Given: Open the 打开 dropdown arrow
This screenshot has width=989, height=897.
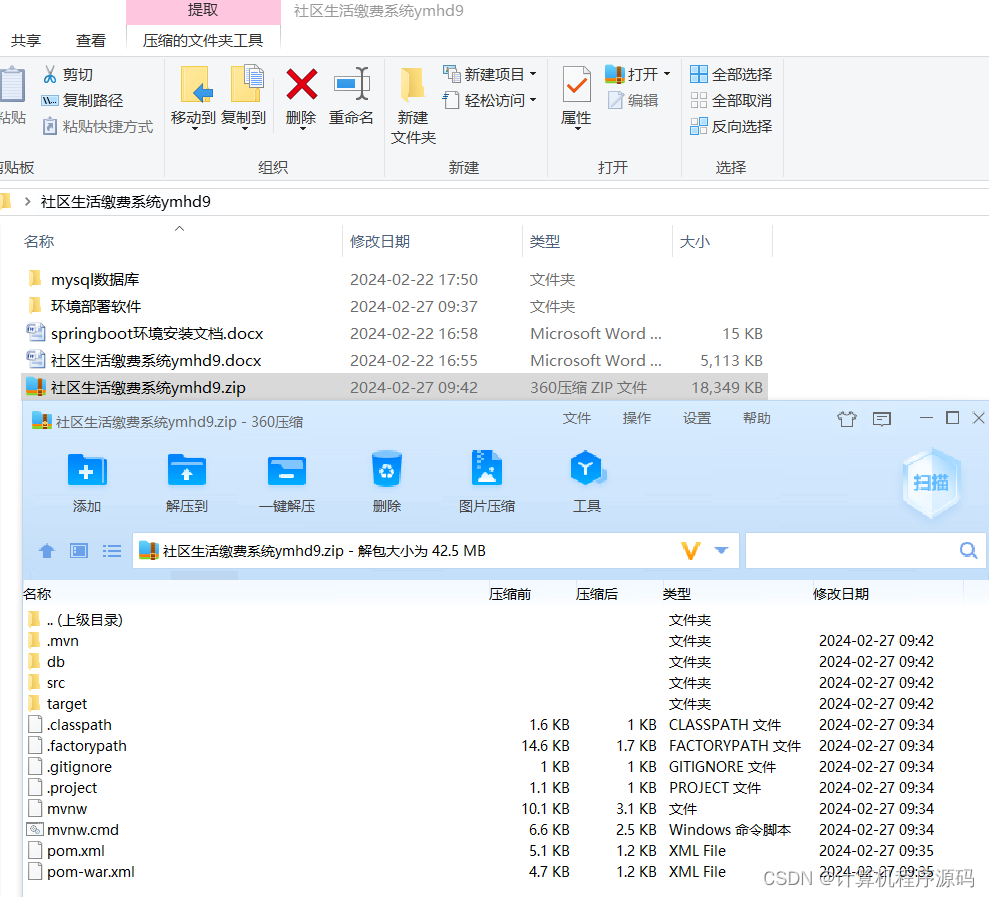Looking at the screenshot, I should [664, 73].
